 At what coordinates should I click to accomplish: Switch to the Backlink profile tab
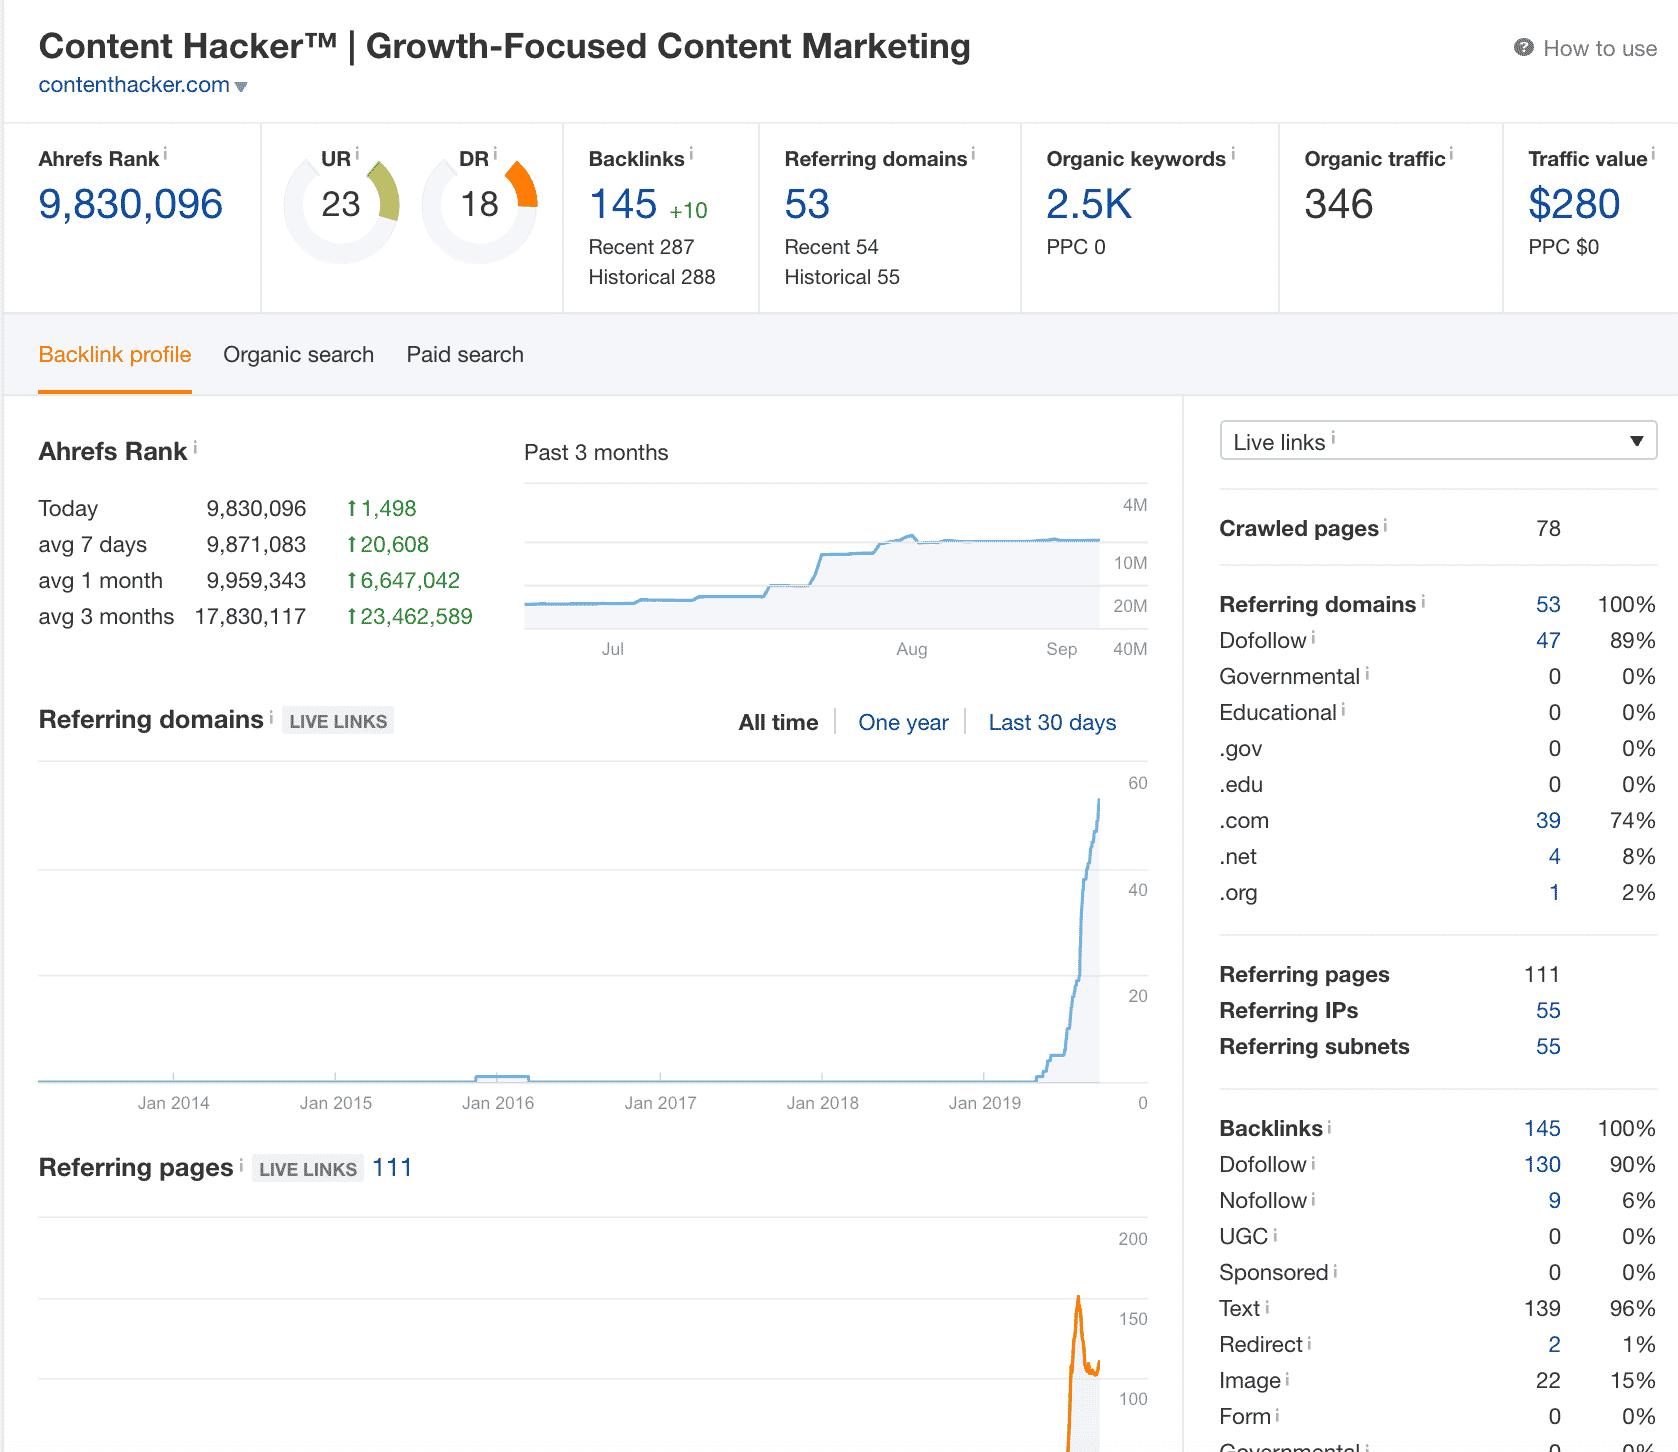click(115, 355)
